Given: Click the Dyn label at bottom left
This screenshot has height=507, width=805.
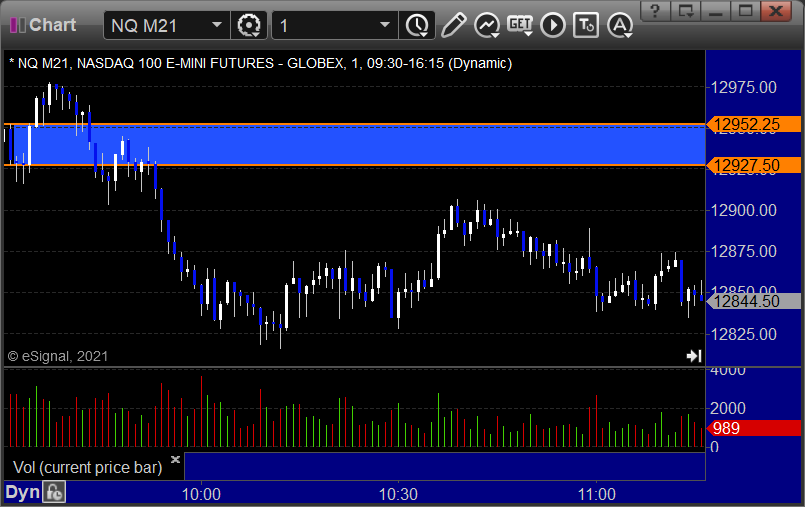Looking at the screenshot, I should click(x=23, y=493).
